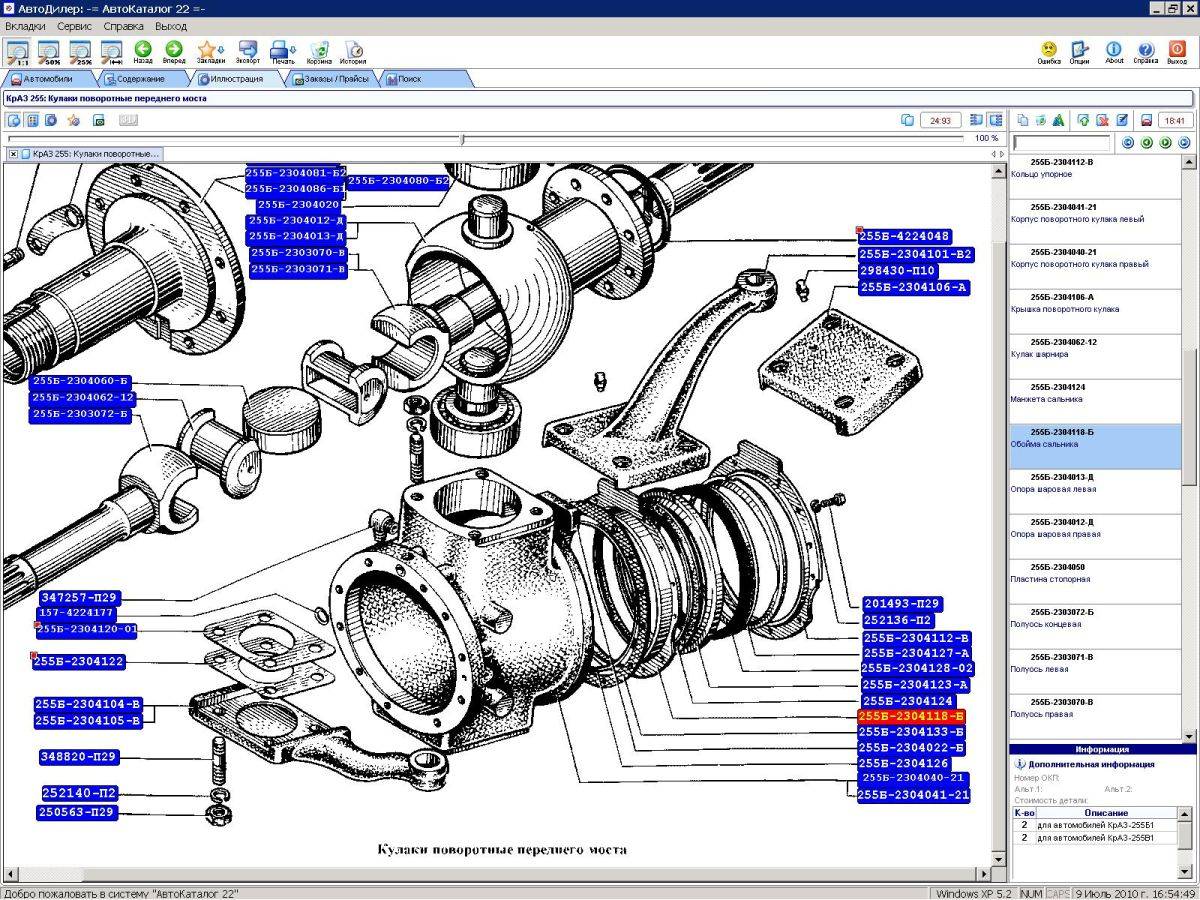1200x900 pixels.
Task: Set illustration zoom to 1:1
Action: pyautogui.click(x=18, y=51)
